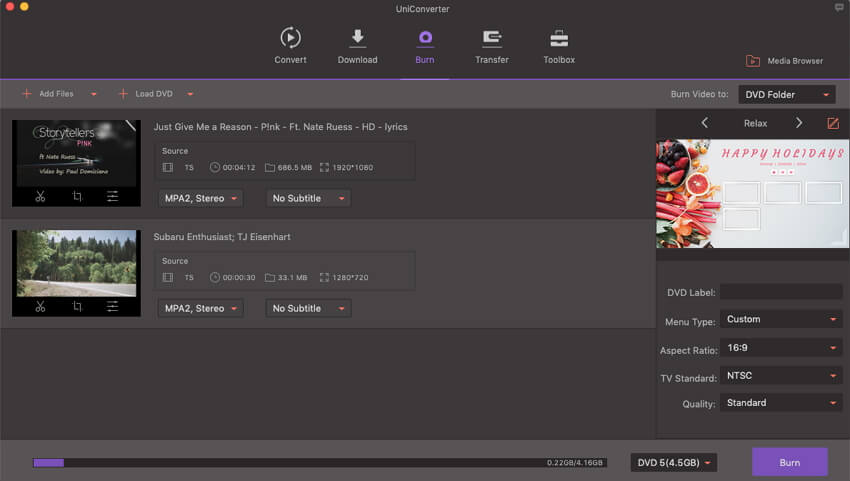This screenshot has height=481, width=850.
Task: Click the DVD Label text field
Action: coord(780,292)
